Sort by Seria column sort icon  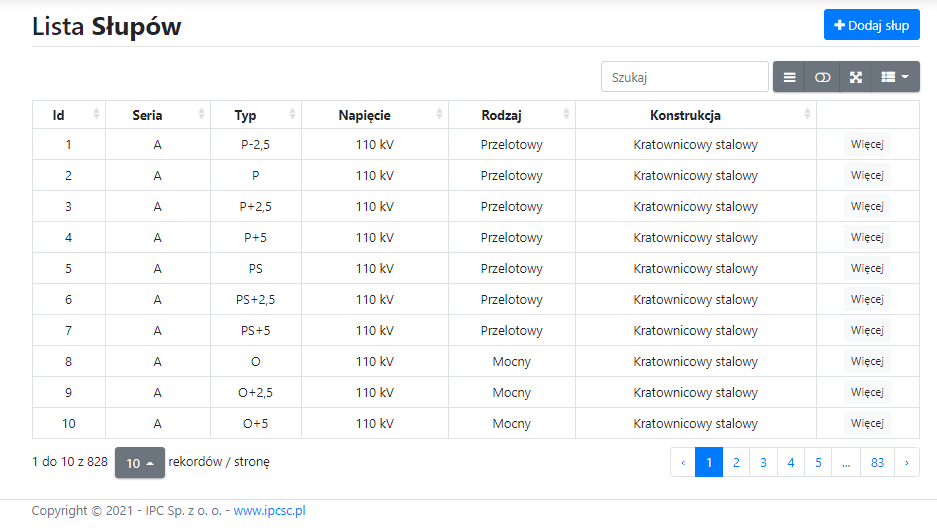[202, 115]
